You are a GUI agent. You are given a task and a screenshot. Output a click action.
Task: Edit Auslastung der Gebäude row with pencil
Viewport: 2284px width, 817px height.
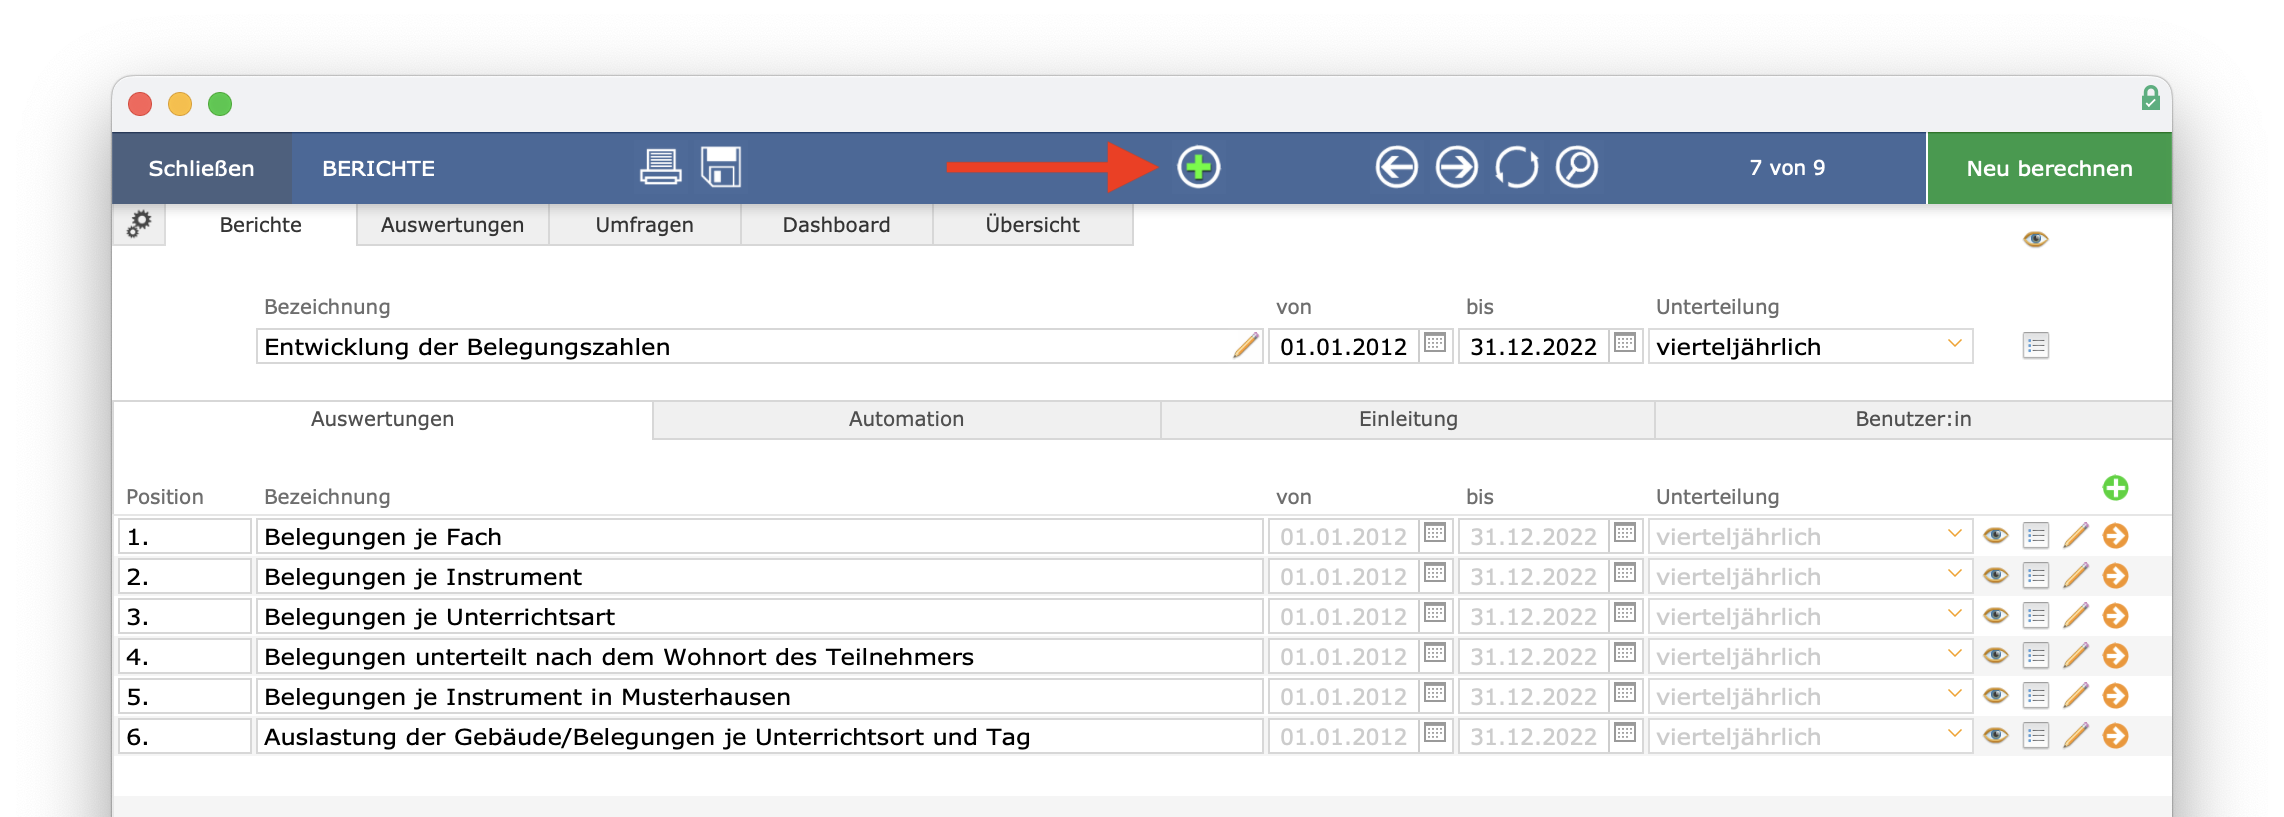pos(2076,736)
